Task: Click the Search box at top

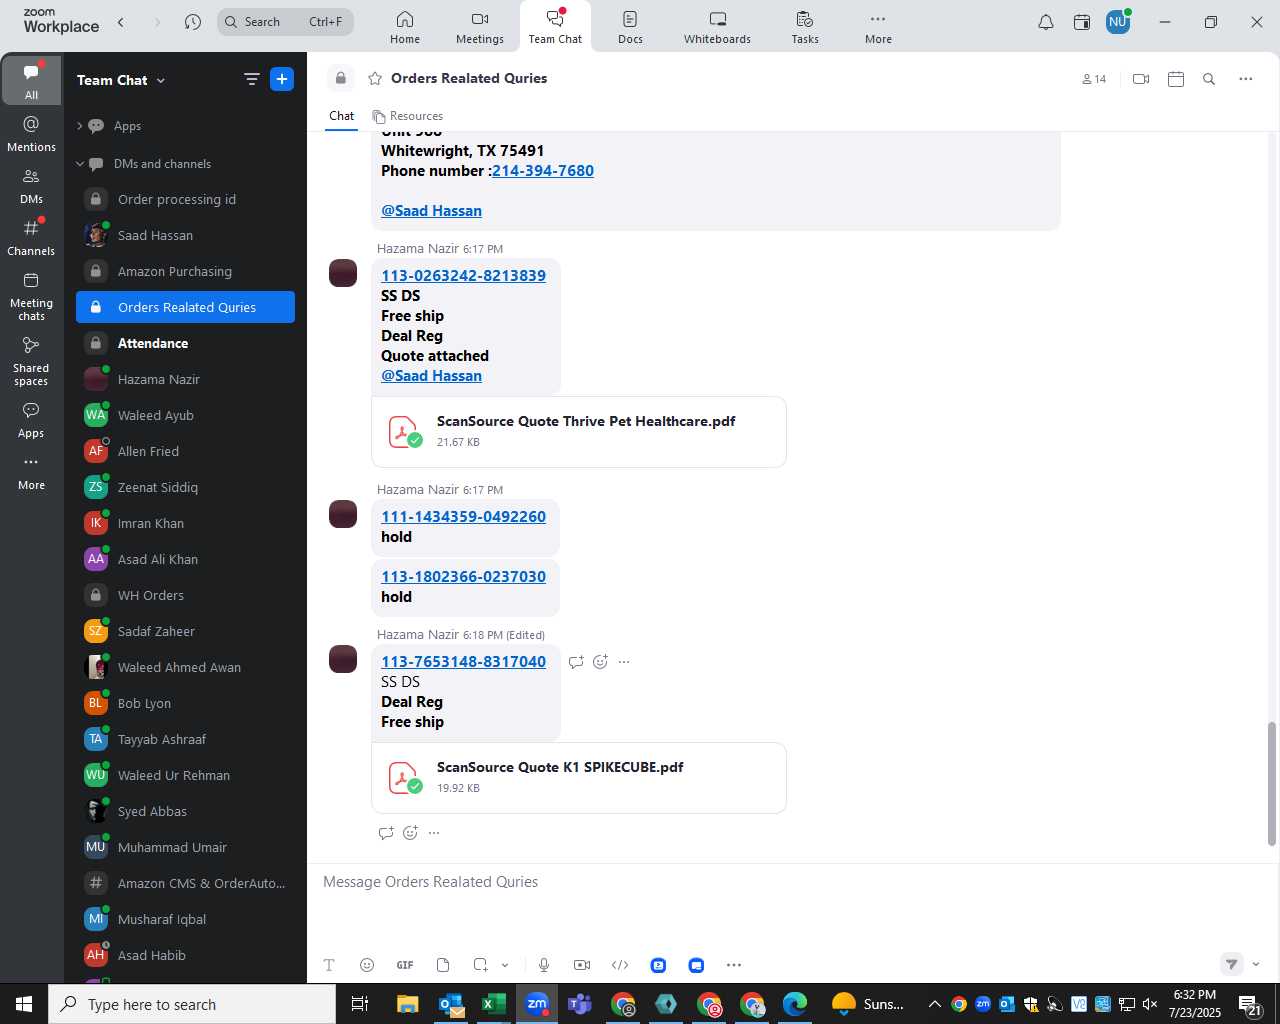Action: [285, 22]
